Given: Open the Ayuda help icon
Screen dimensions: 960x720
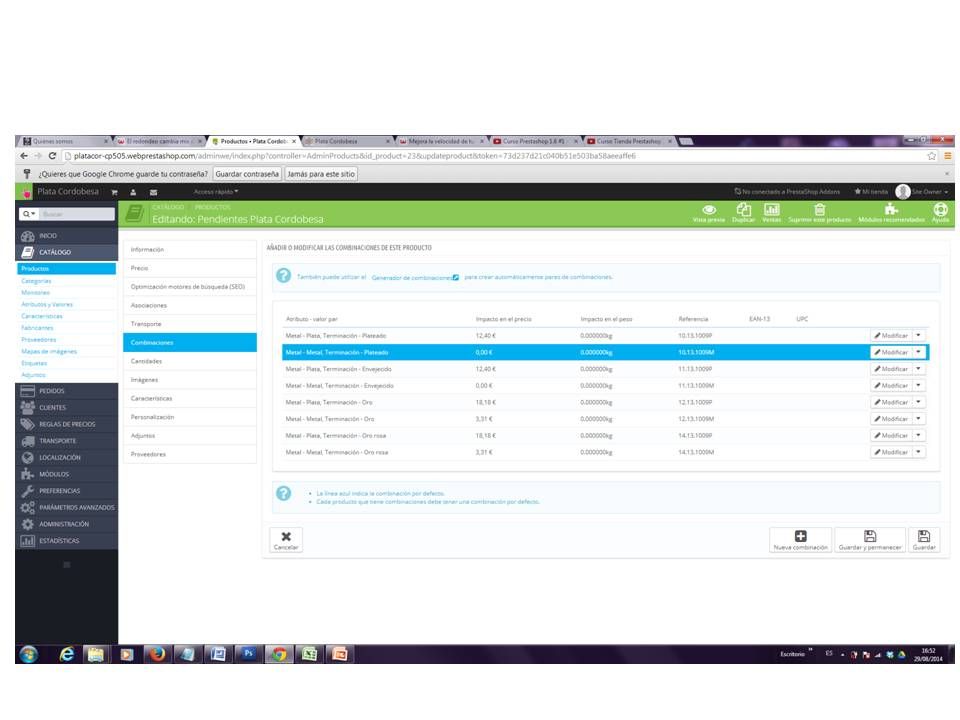Looking at the screenshot, I should [940, 213].
